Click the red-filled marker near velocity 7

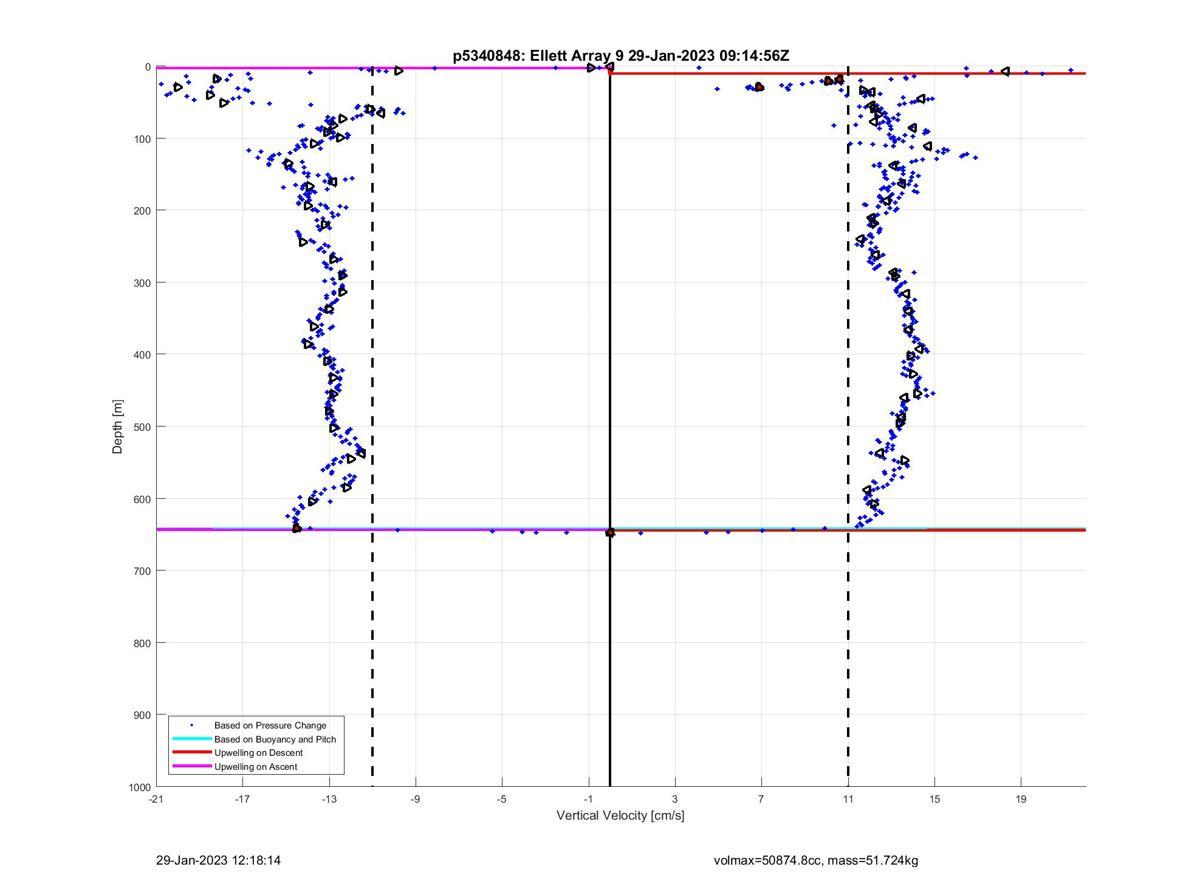[x=759, y=87]
